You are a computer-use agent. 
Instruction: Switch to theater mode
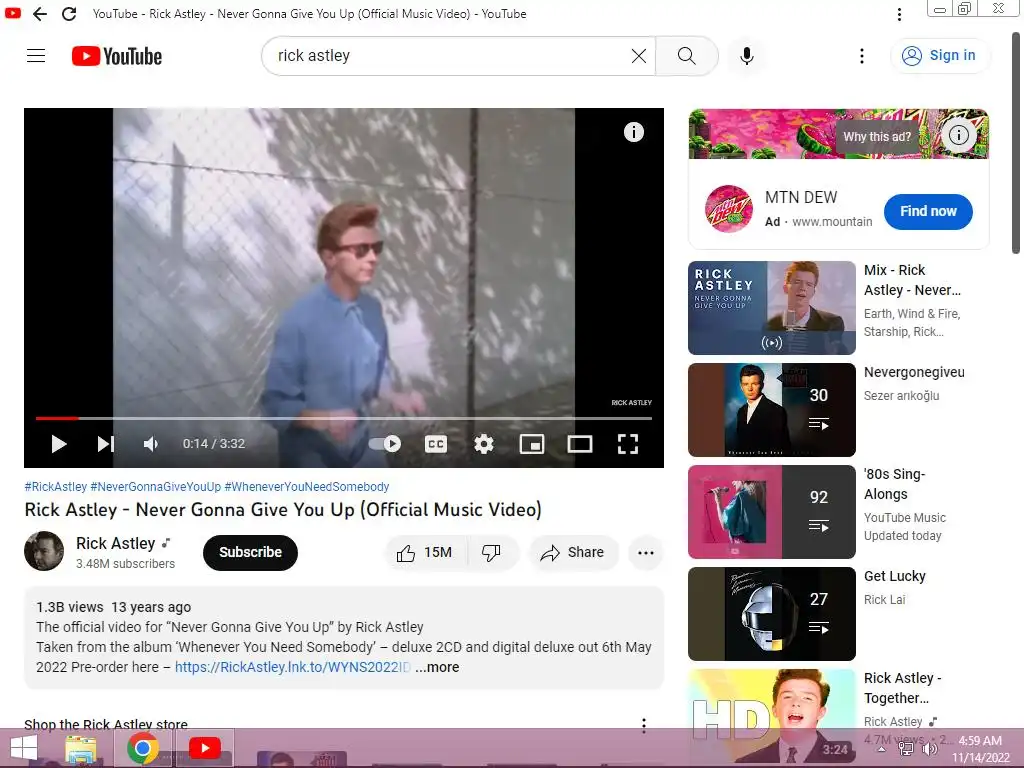[579, 444]
